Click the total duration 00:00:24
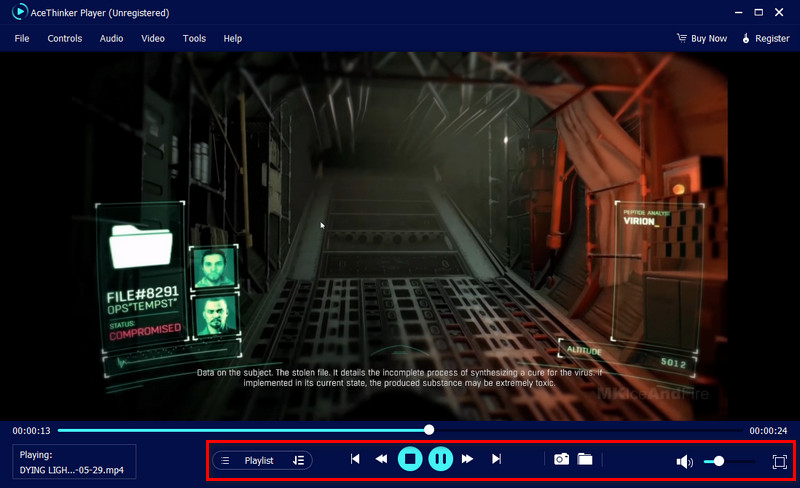This screenshot has width=800, height=488. [768, 431]
